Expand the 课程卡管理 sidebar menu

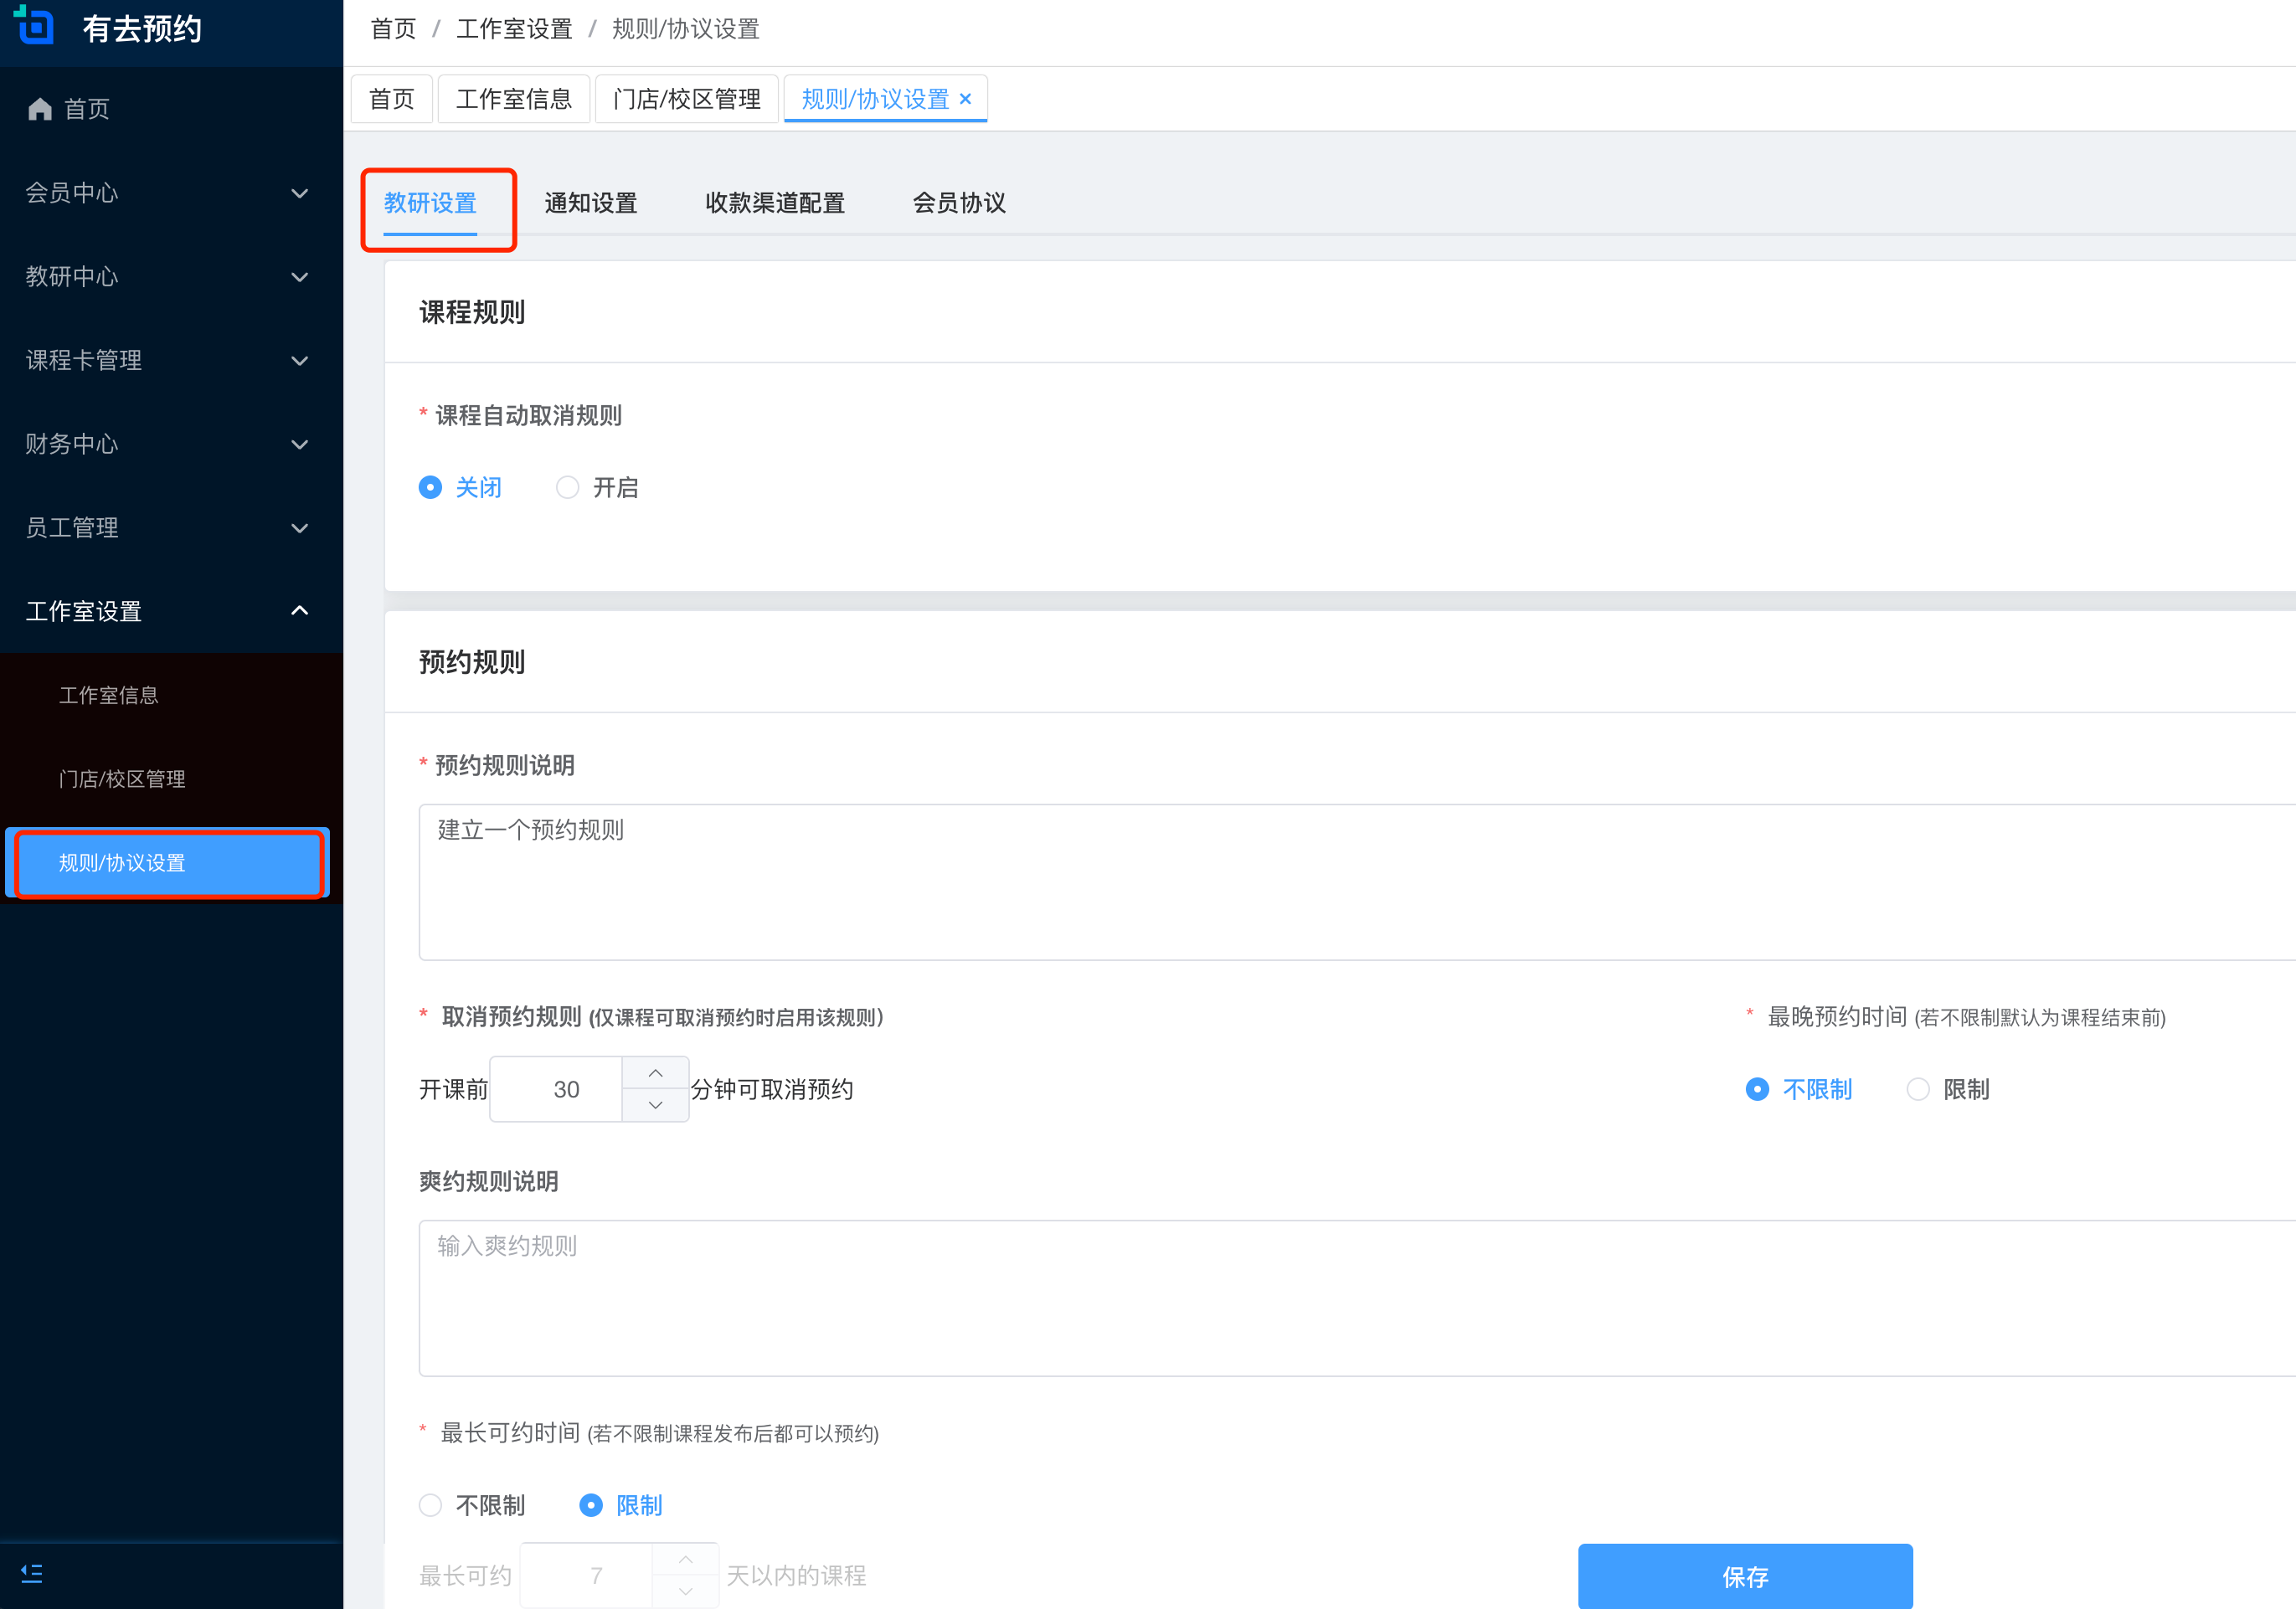point(171,360)
